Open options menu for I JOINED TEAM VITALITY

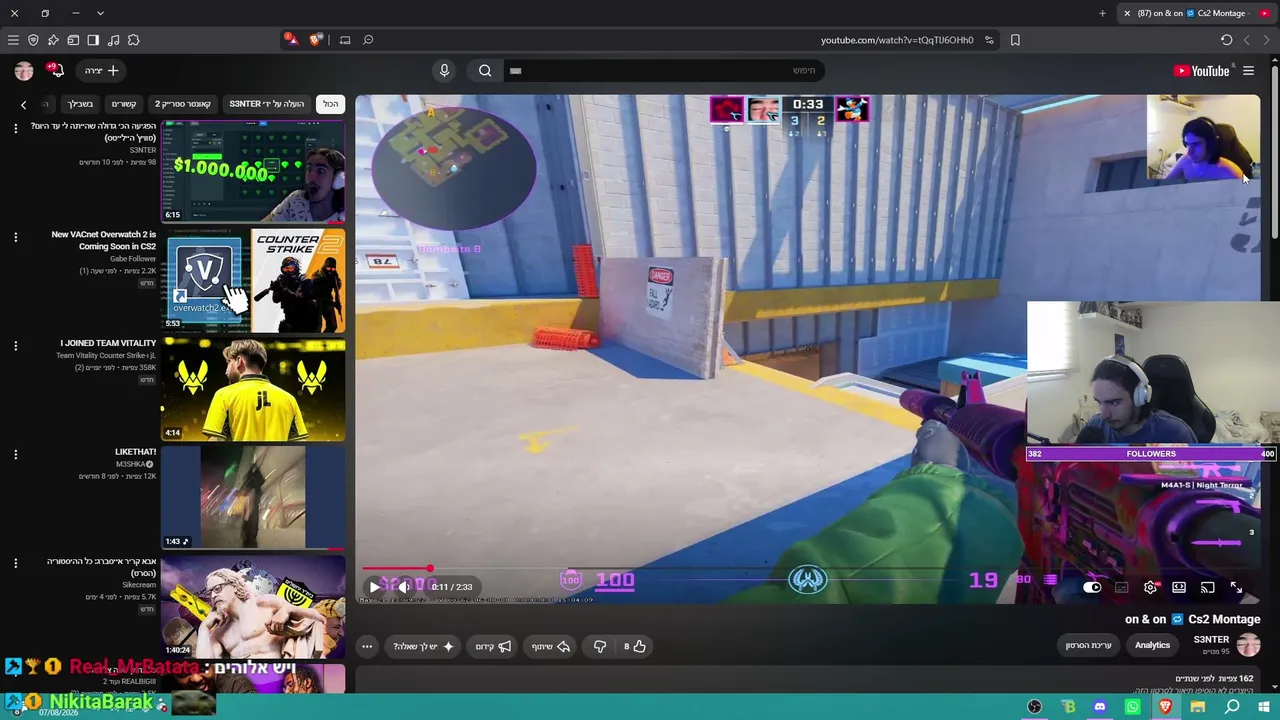pyautogui.click(x=15, y=346)
